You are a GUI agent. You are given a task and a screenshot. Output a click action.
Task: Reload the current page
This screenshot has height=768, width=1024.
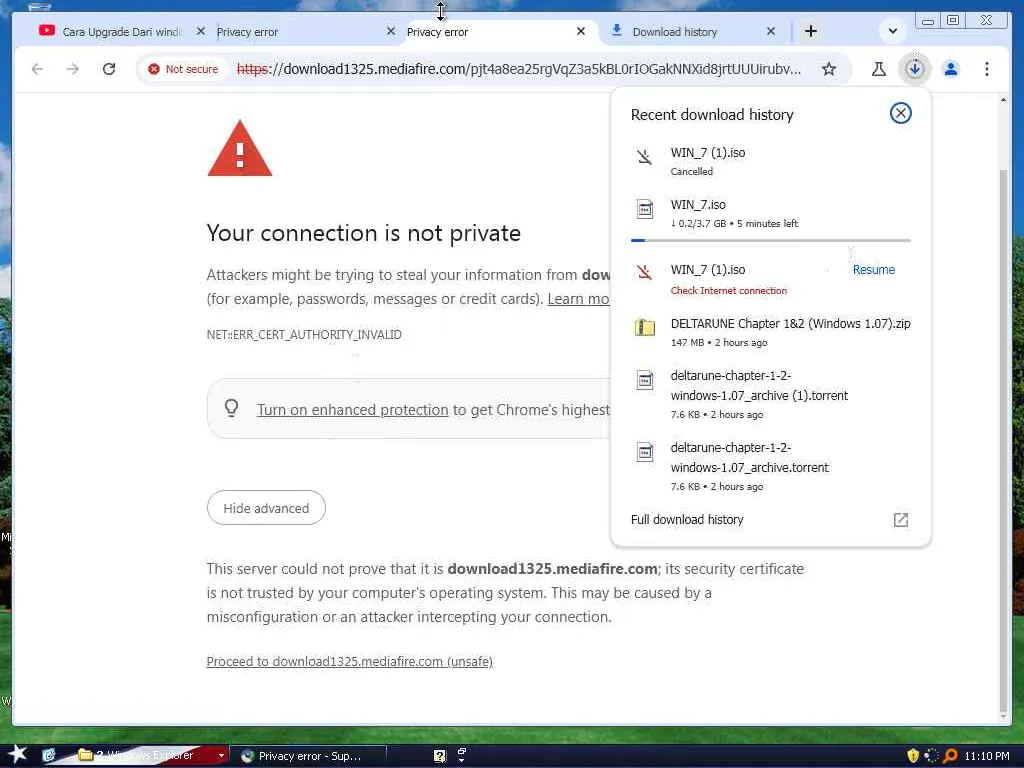[x=109, y=69]
